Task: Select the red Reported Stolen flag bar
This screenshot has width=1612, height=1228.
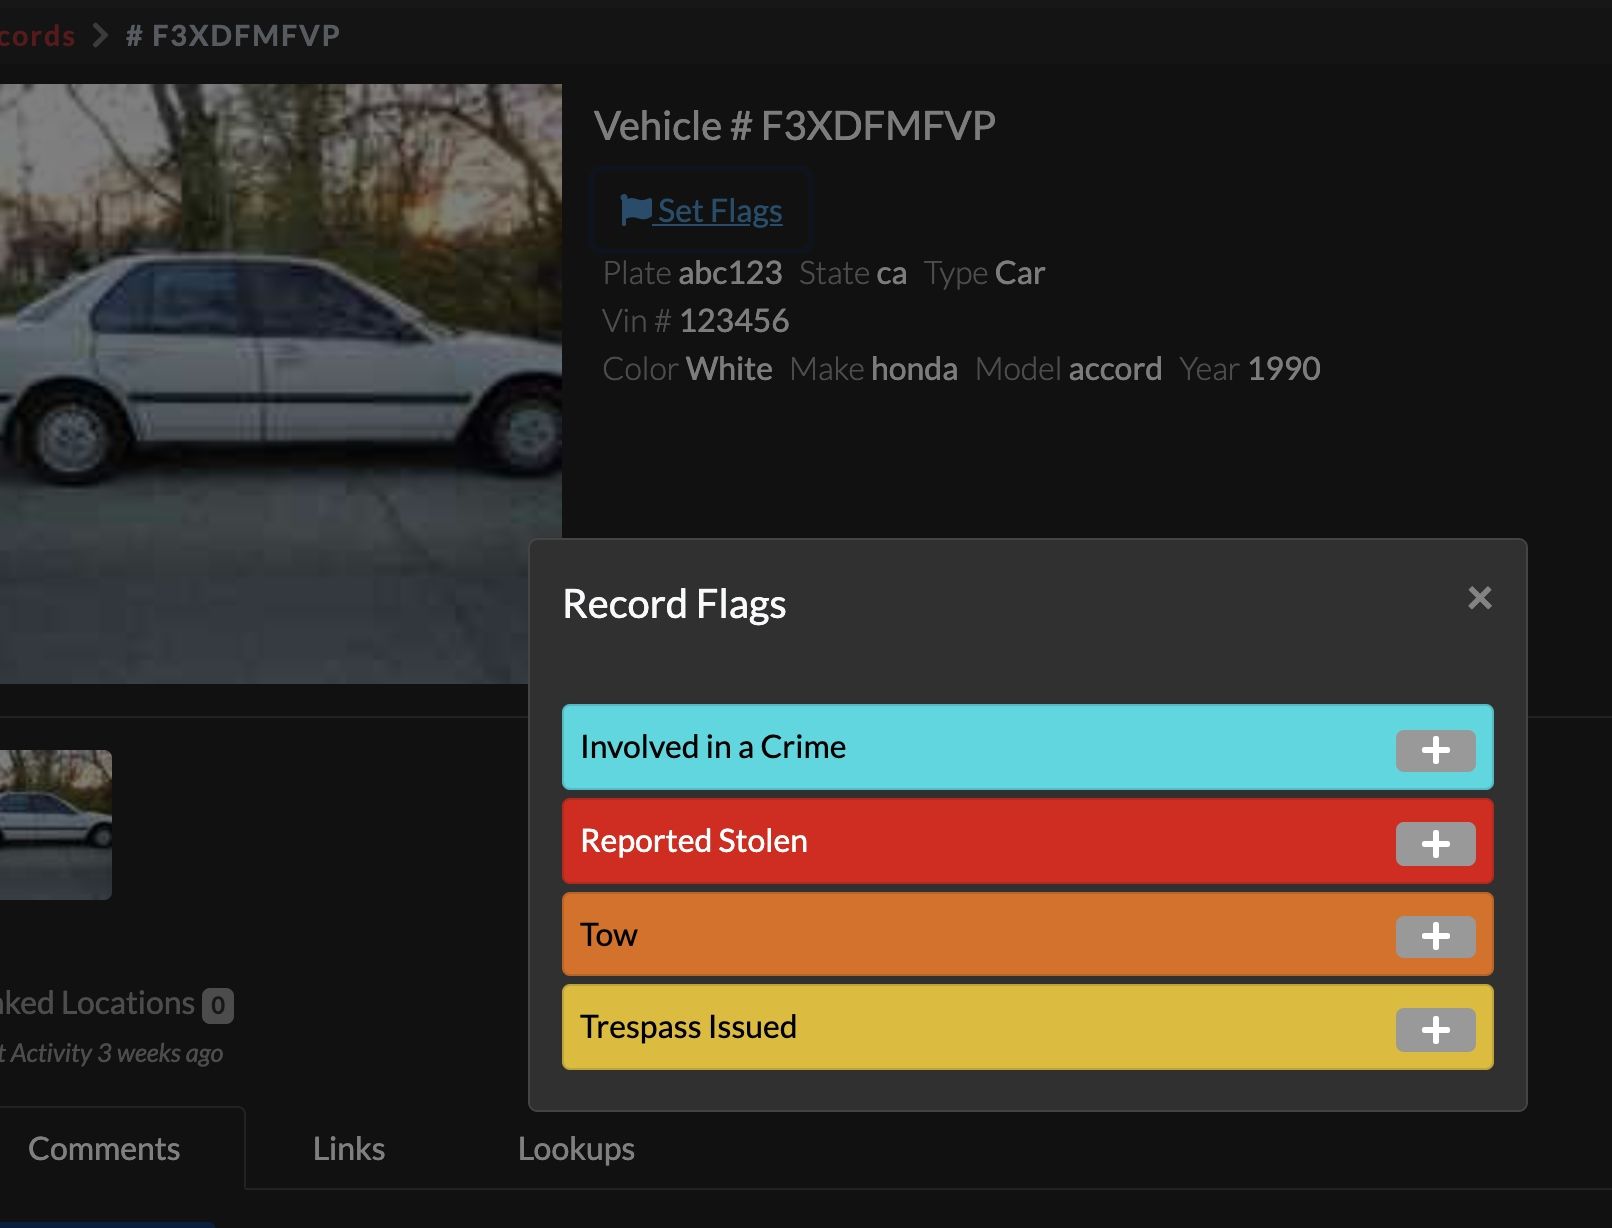Action: pos(900,841)
